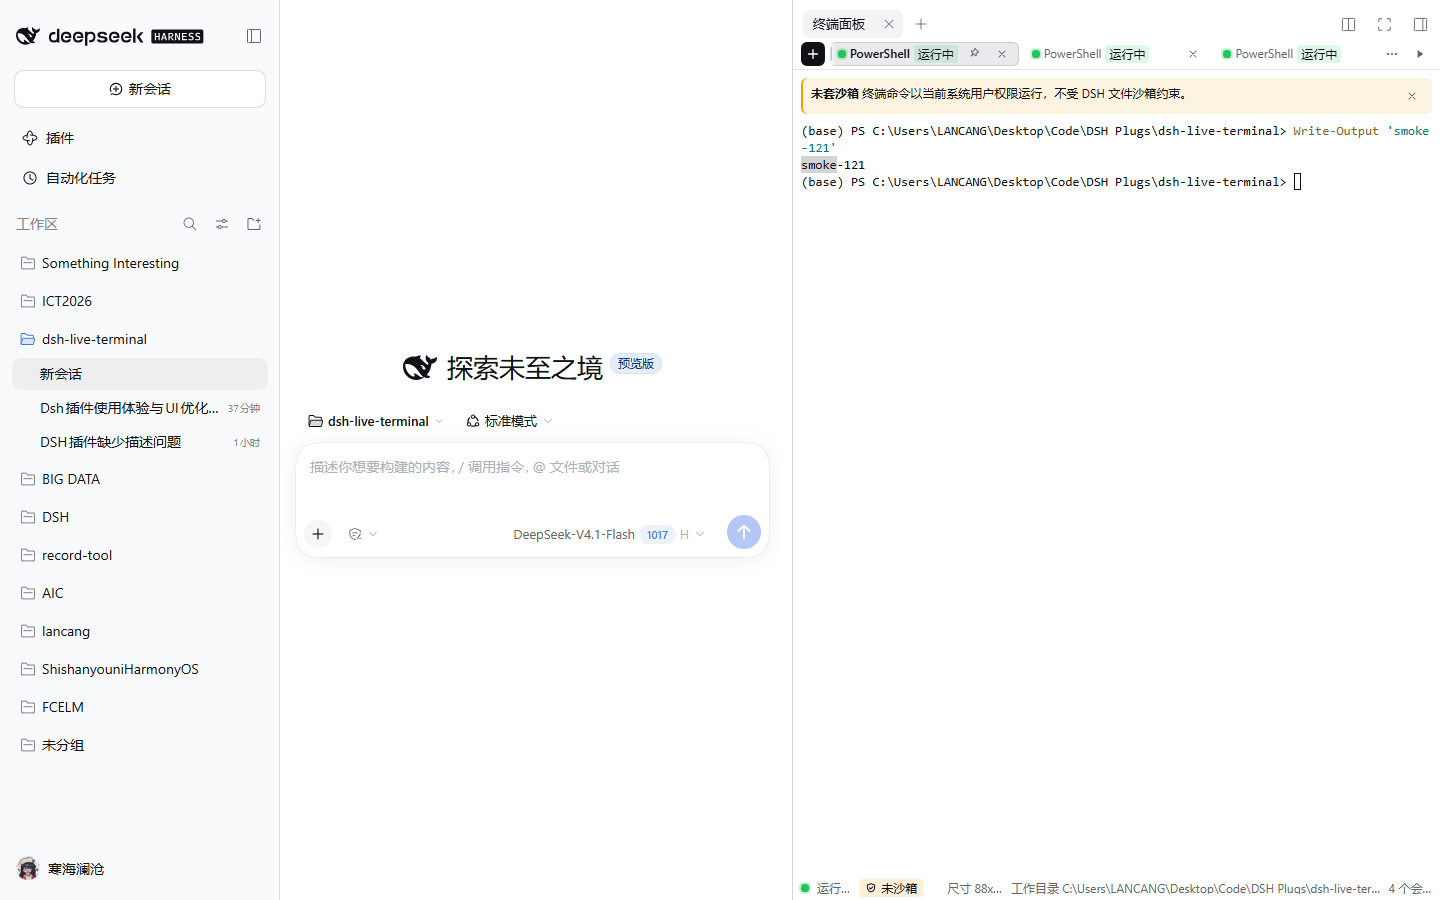Open the Dsh插件使用体验与UI优化 conversation

[x=140, y=408]
